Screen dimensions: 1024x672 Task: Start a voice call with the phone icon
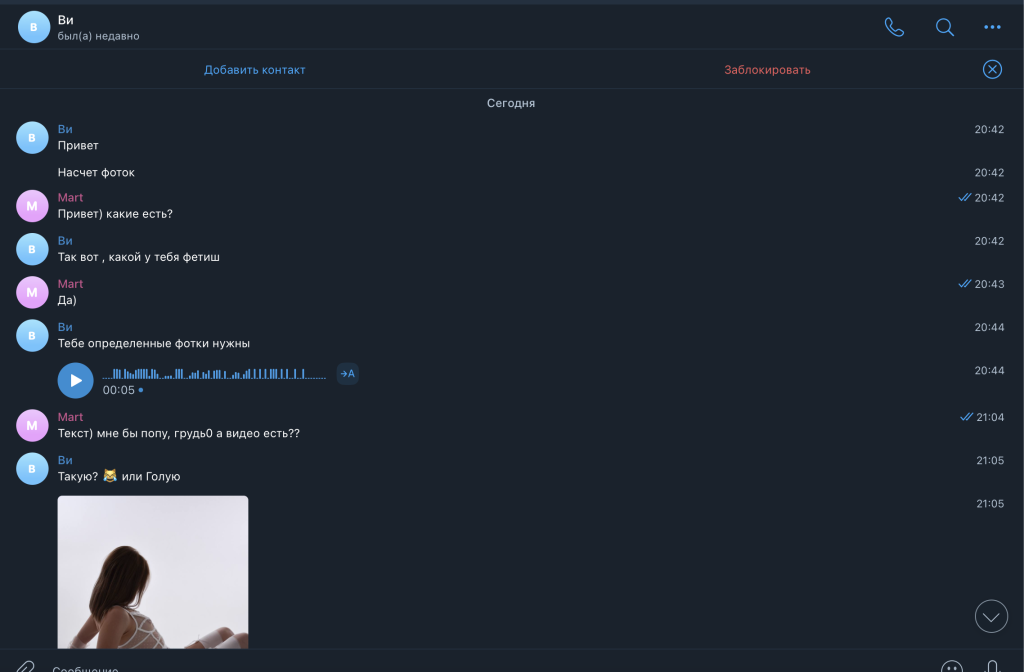894,27
